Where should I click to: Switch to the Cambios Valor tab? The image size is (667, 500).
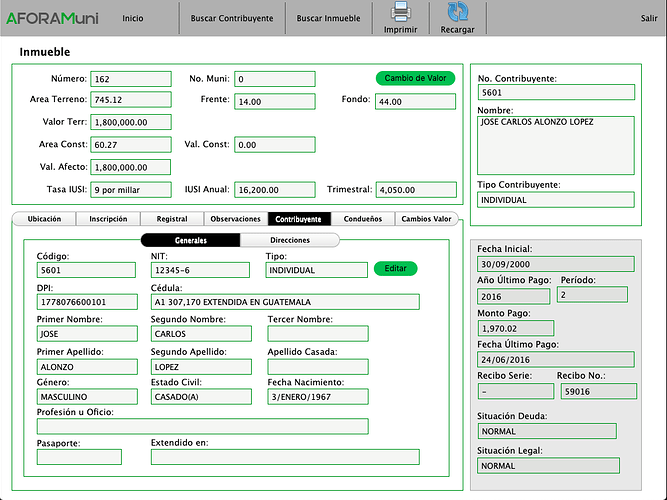tap(427, 219)
